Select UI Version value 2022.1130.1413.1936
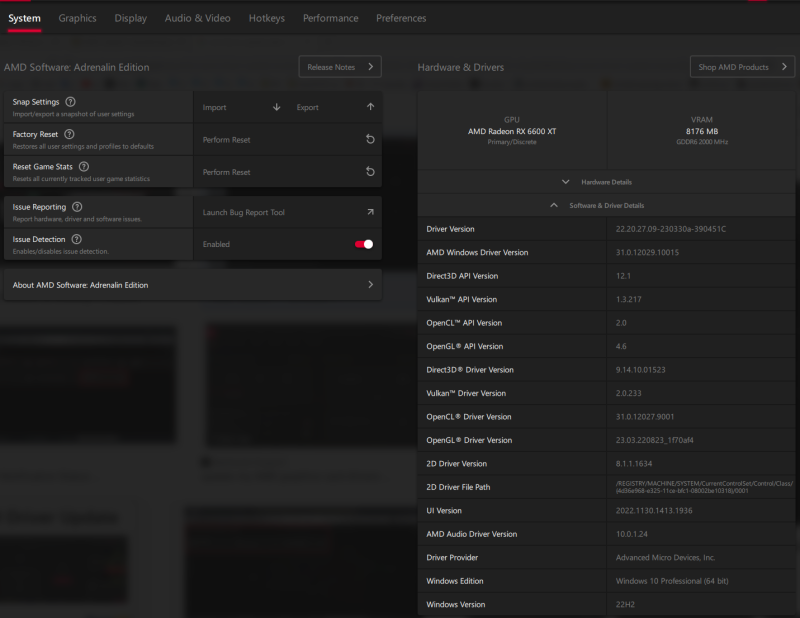Screen dimensions: 800x618 click(654, 511)
